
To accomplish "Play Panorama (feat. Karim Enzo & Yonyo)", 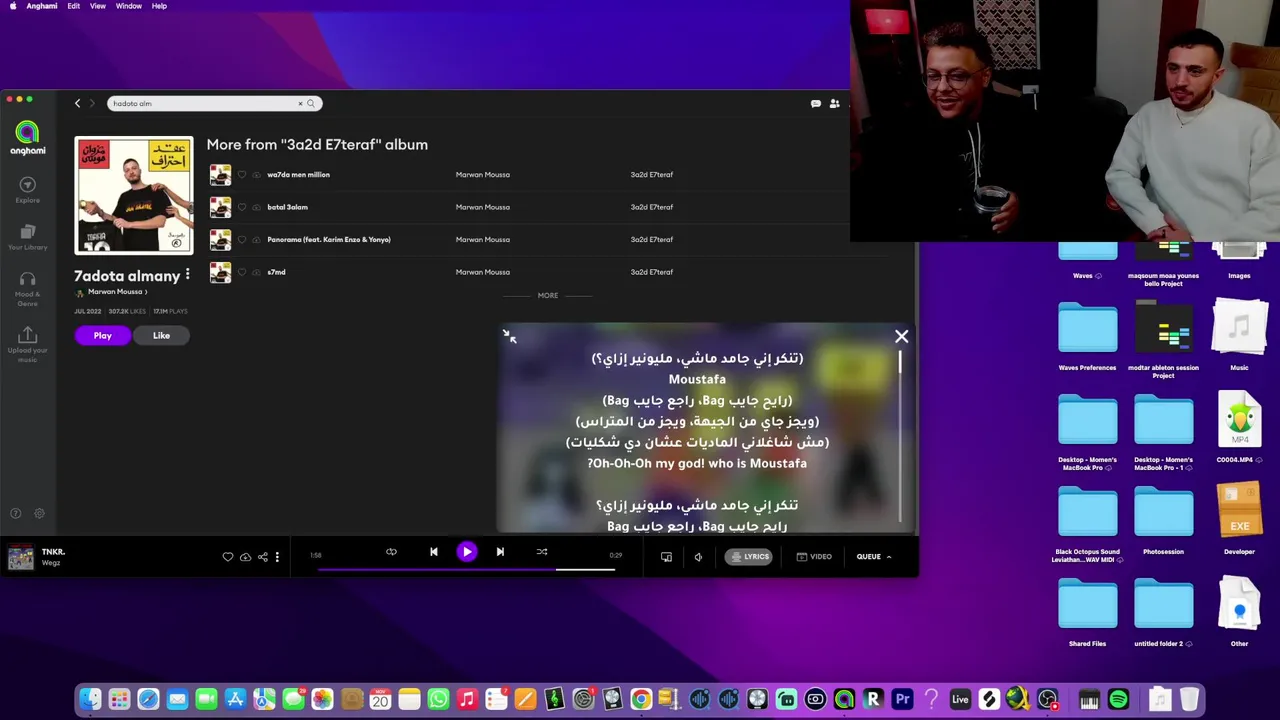I will (x=329, y=240).
